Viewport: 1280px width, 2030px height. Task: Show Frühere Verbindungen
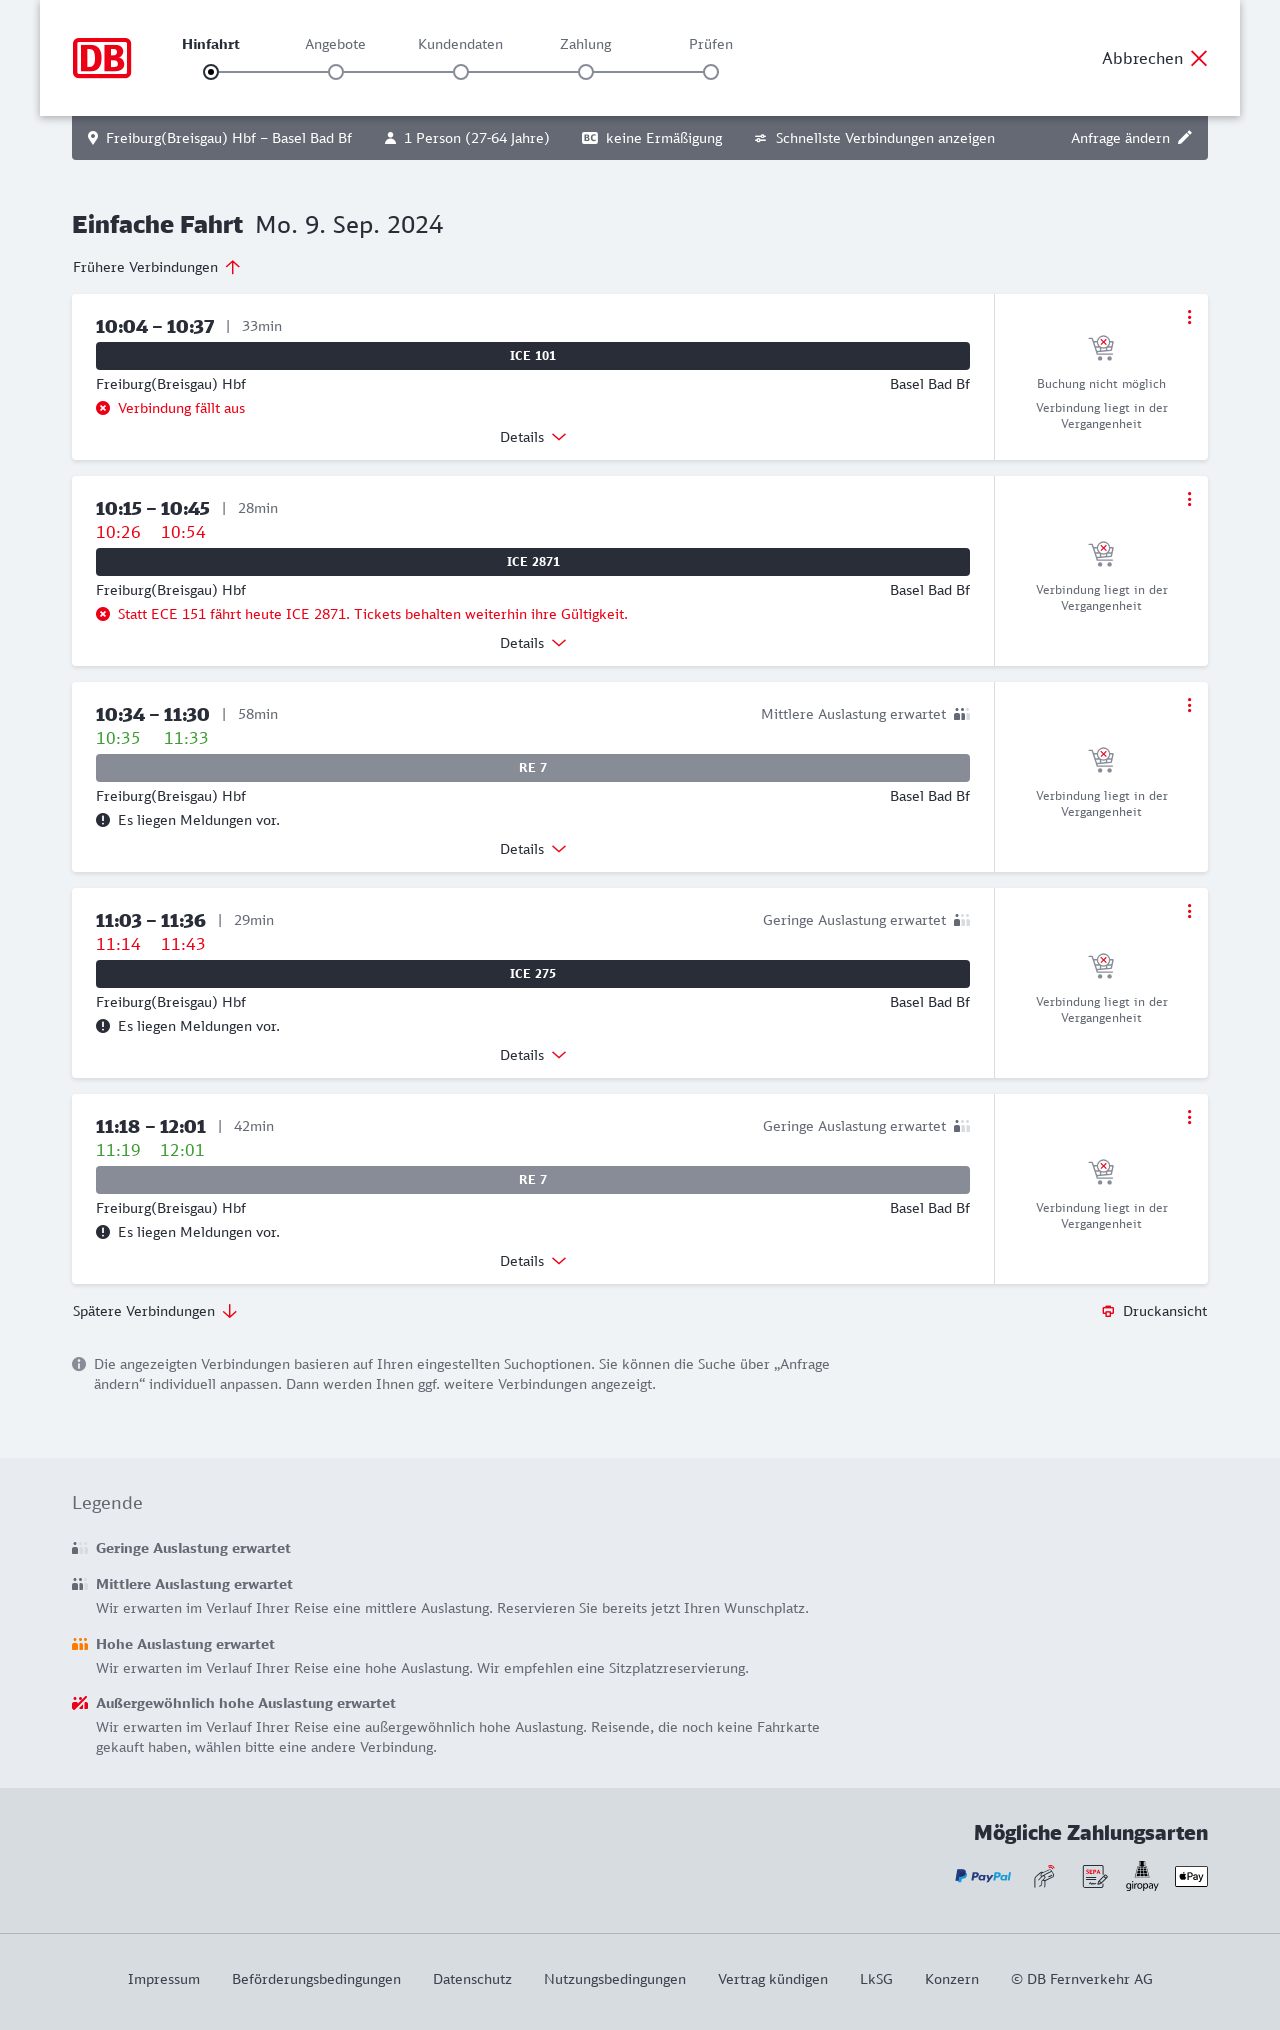[x=156, y=267]
